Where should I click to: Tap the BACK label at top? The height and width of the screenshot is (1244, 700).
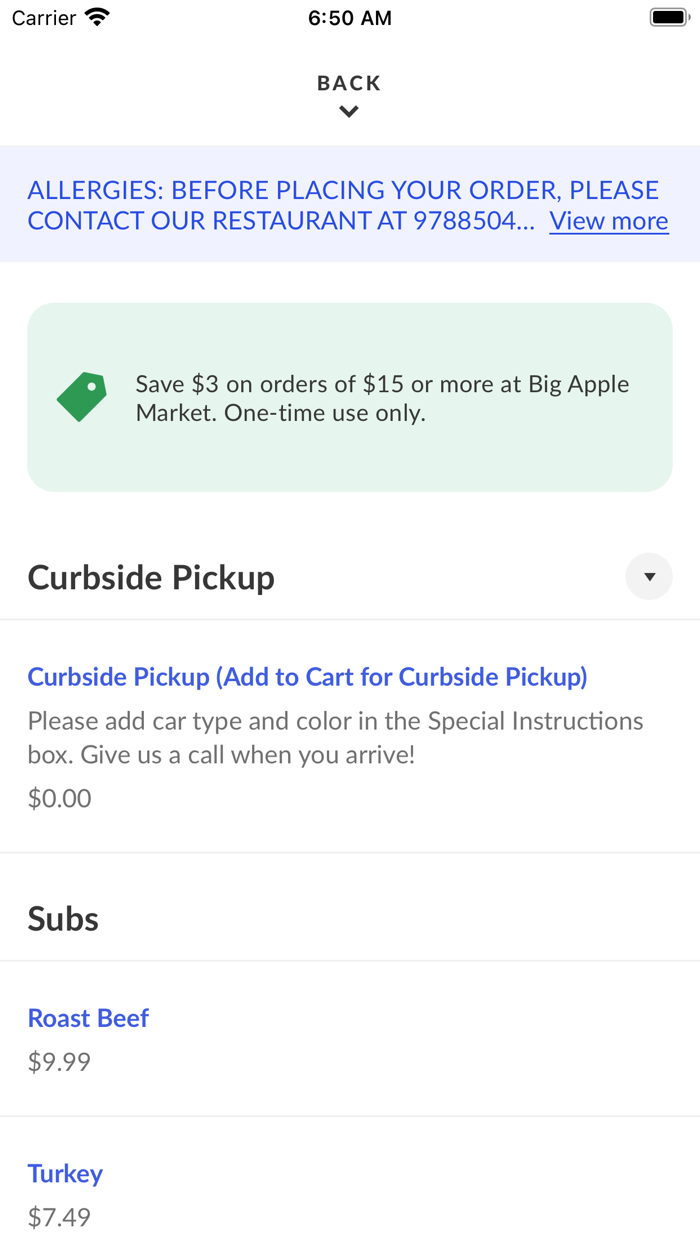point(349,83)
